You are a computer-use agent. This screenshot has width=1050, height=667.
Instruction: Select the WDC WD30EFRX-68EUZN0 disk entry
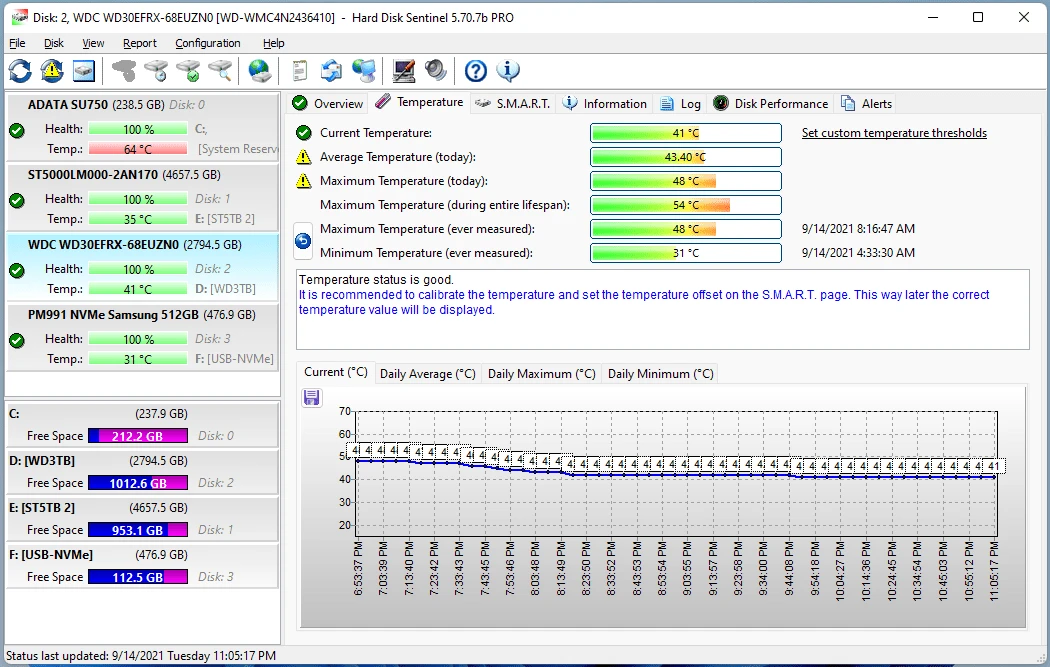point(143,267)
